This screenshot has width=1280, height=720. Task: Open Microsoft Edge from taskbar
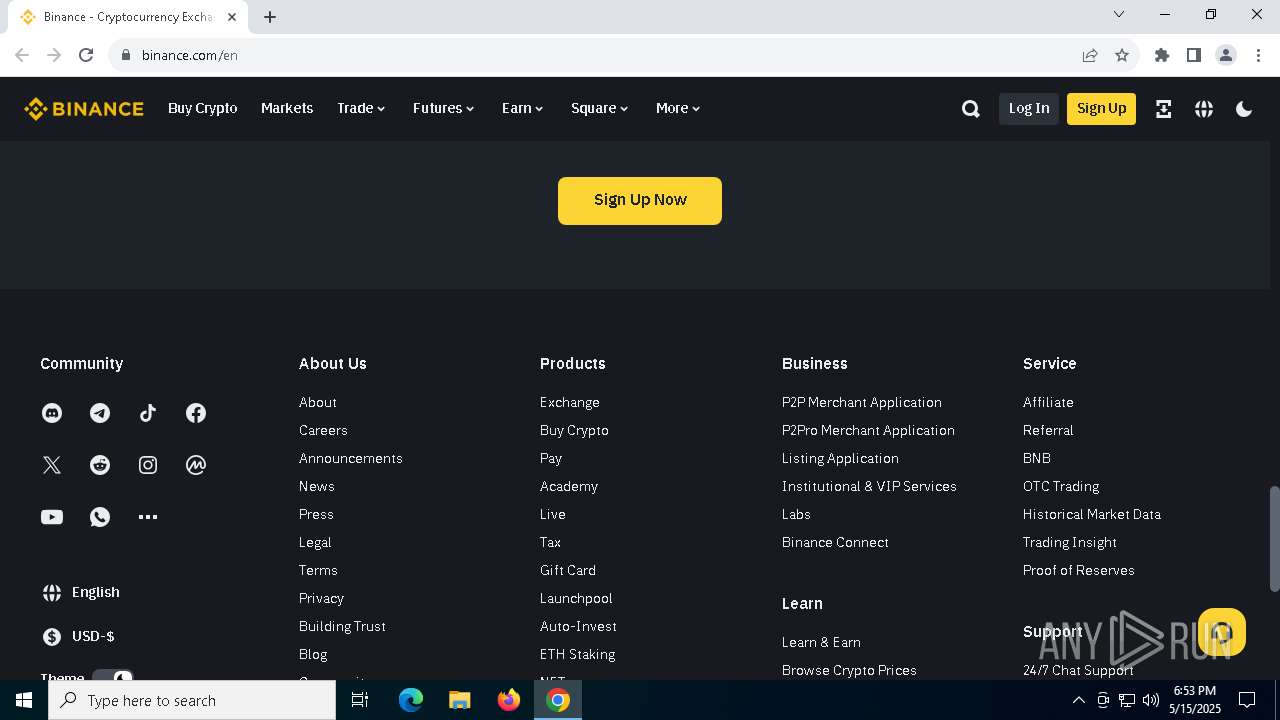click(x=411, y=700)
